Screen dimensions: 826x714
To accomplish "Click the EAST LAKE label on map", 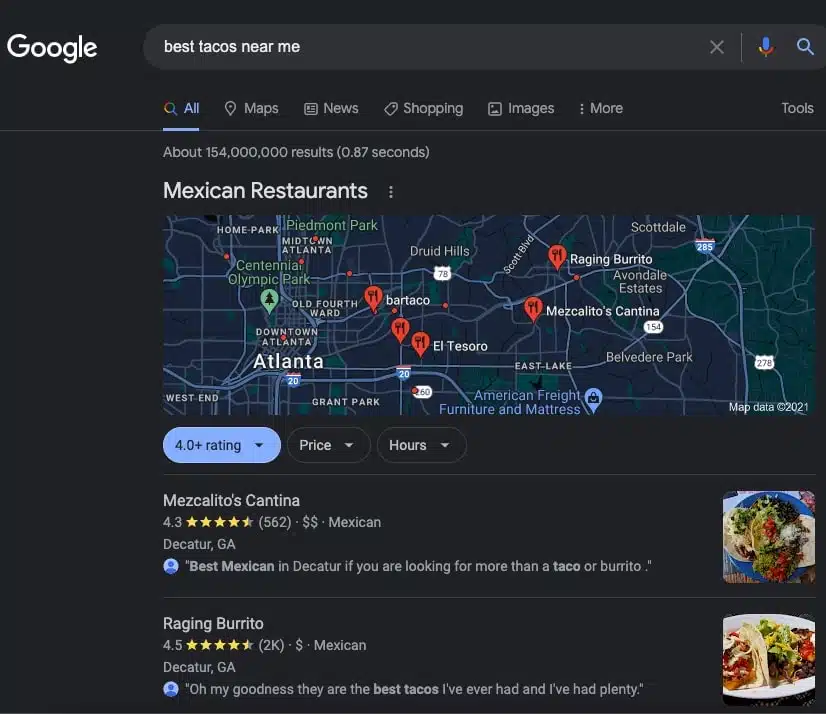I will (543, 366).
